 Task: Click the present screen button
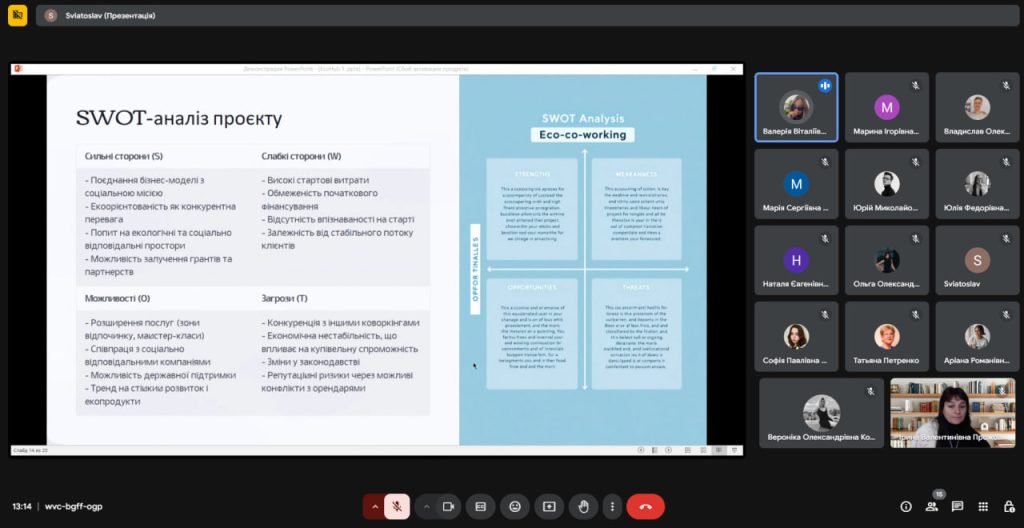click(548, 506)
